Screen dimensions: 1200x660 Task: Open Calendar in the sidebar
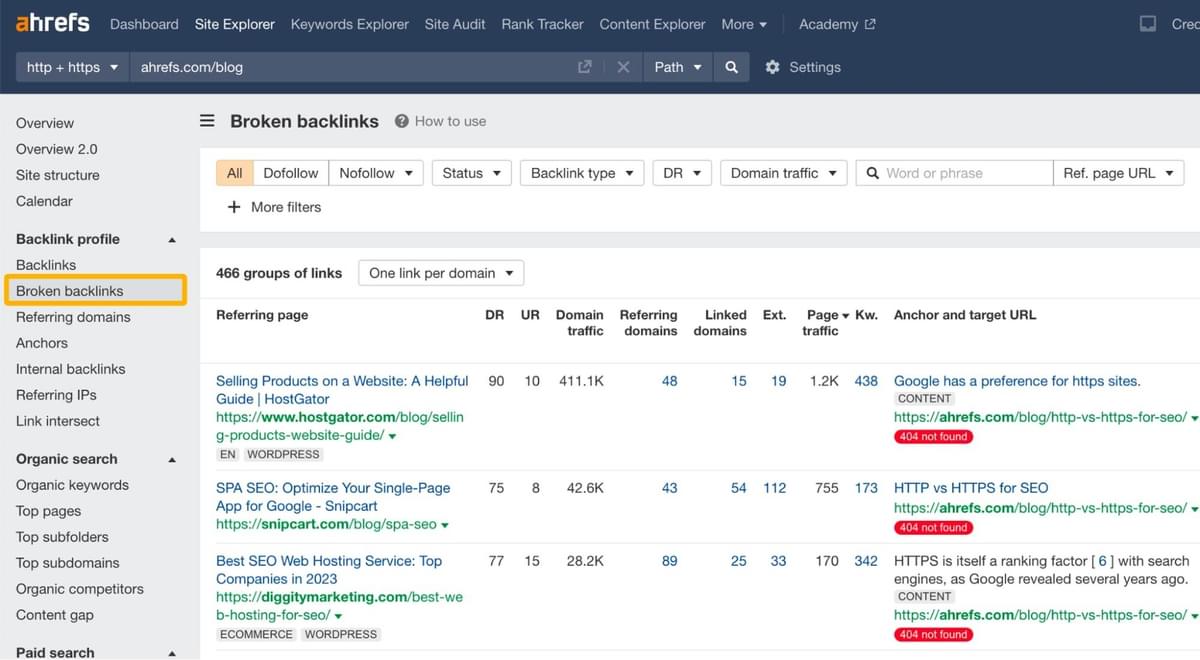point(44,201)
